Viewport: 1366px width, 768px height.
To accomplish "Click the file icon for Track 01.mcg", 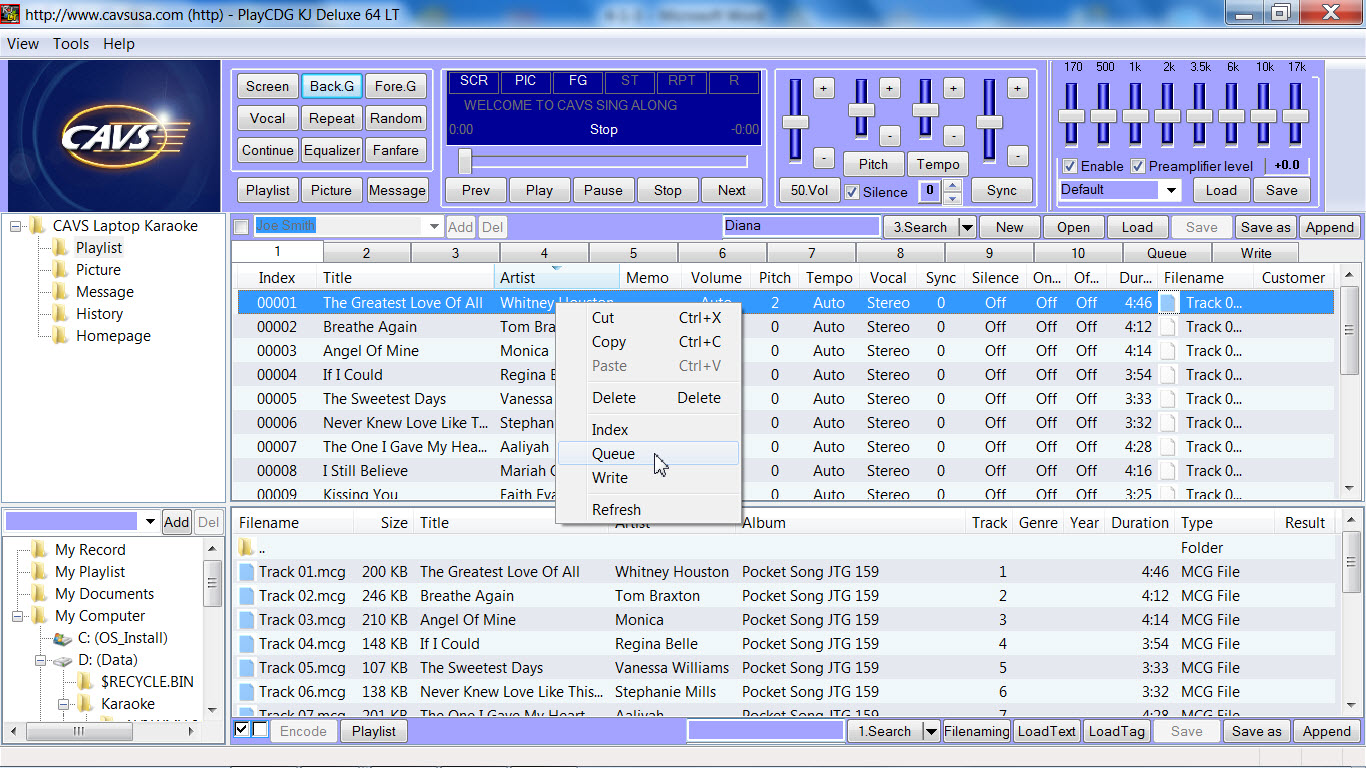I will coord(247,572).
